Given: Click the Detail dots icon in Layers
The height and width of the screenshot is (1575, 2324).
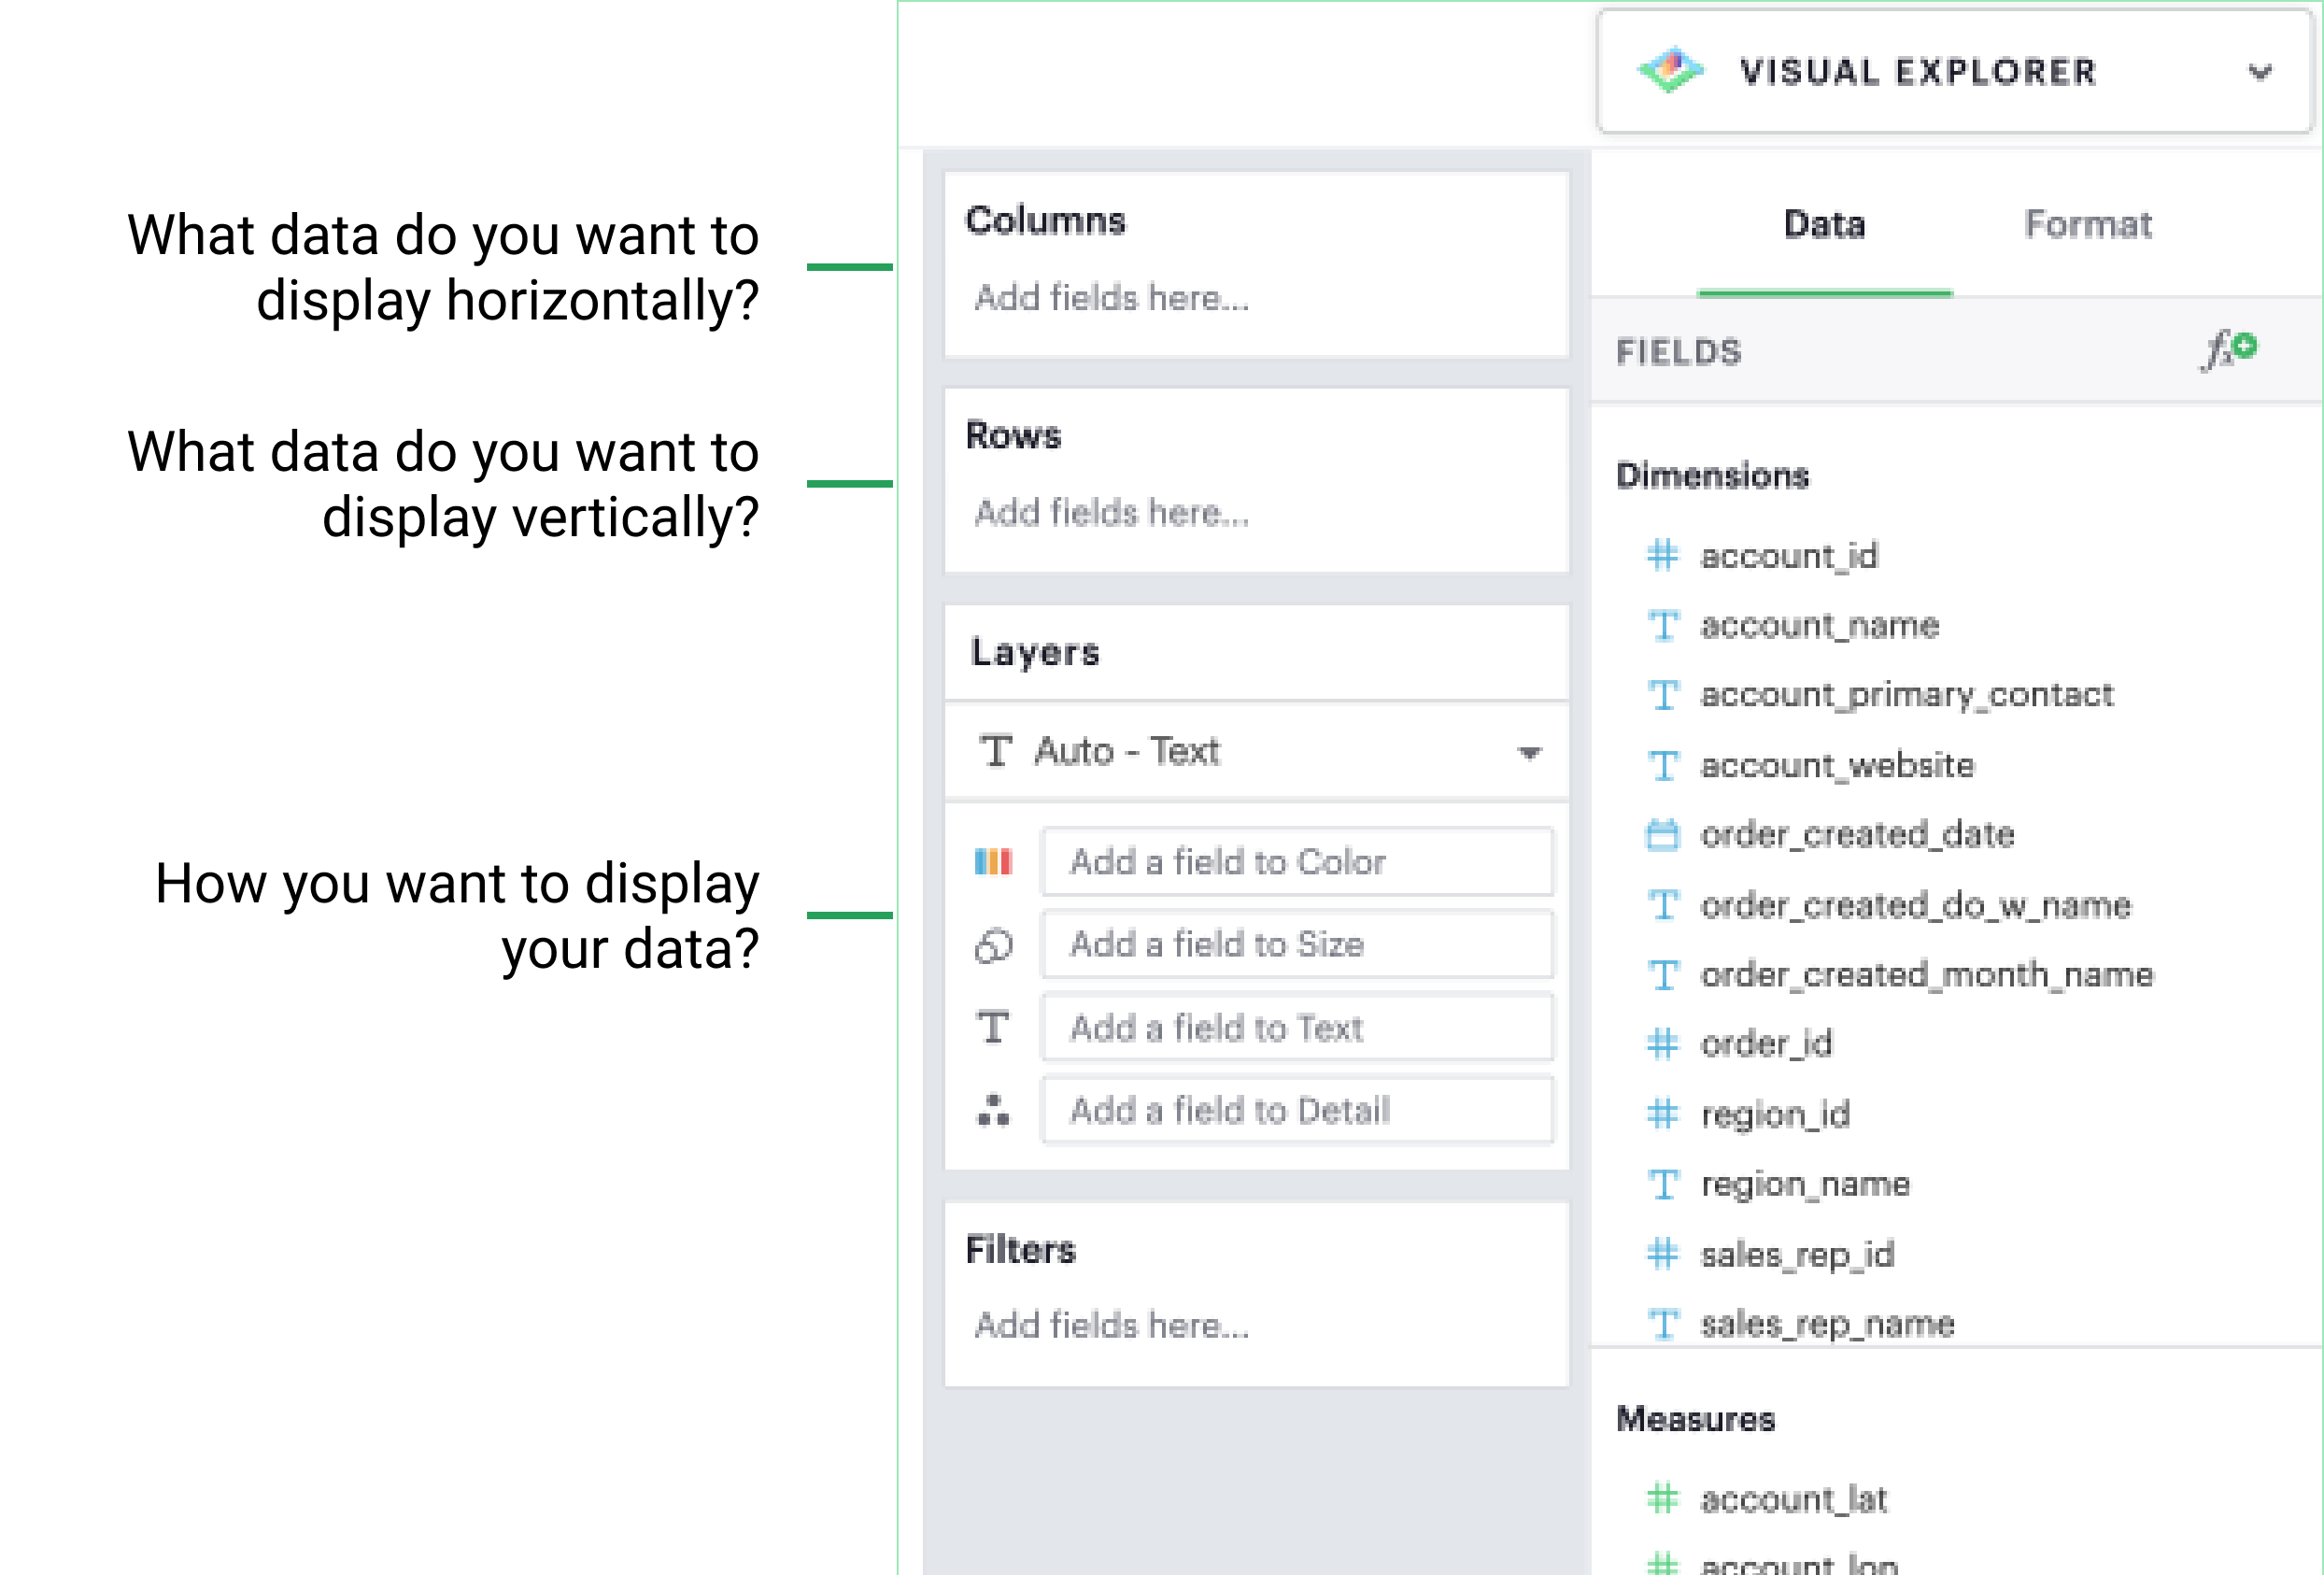Looking at the screenshot, I should tap(993, 1110).
